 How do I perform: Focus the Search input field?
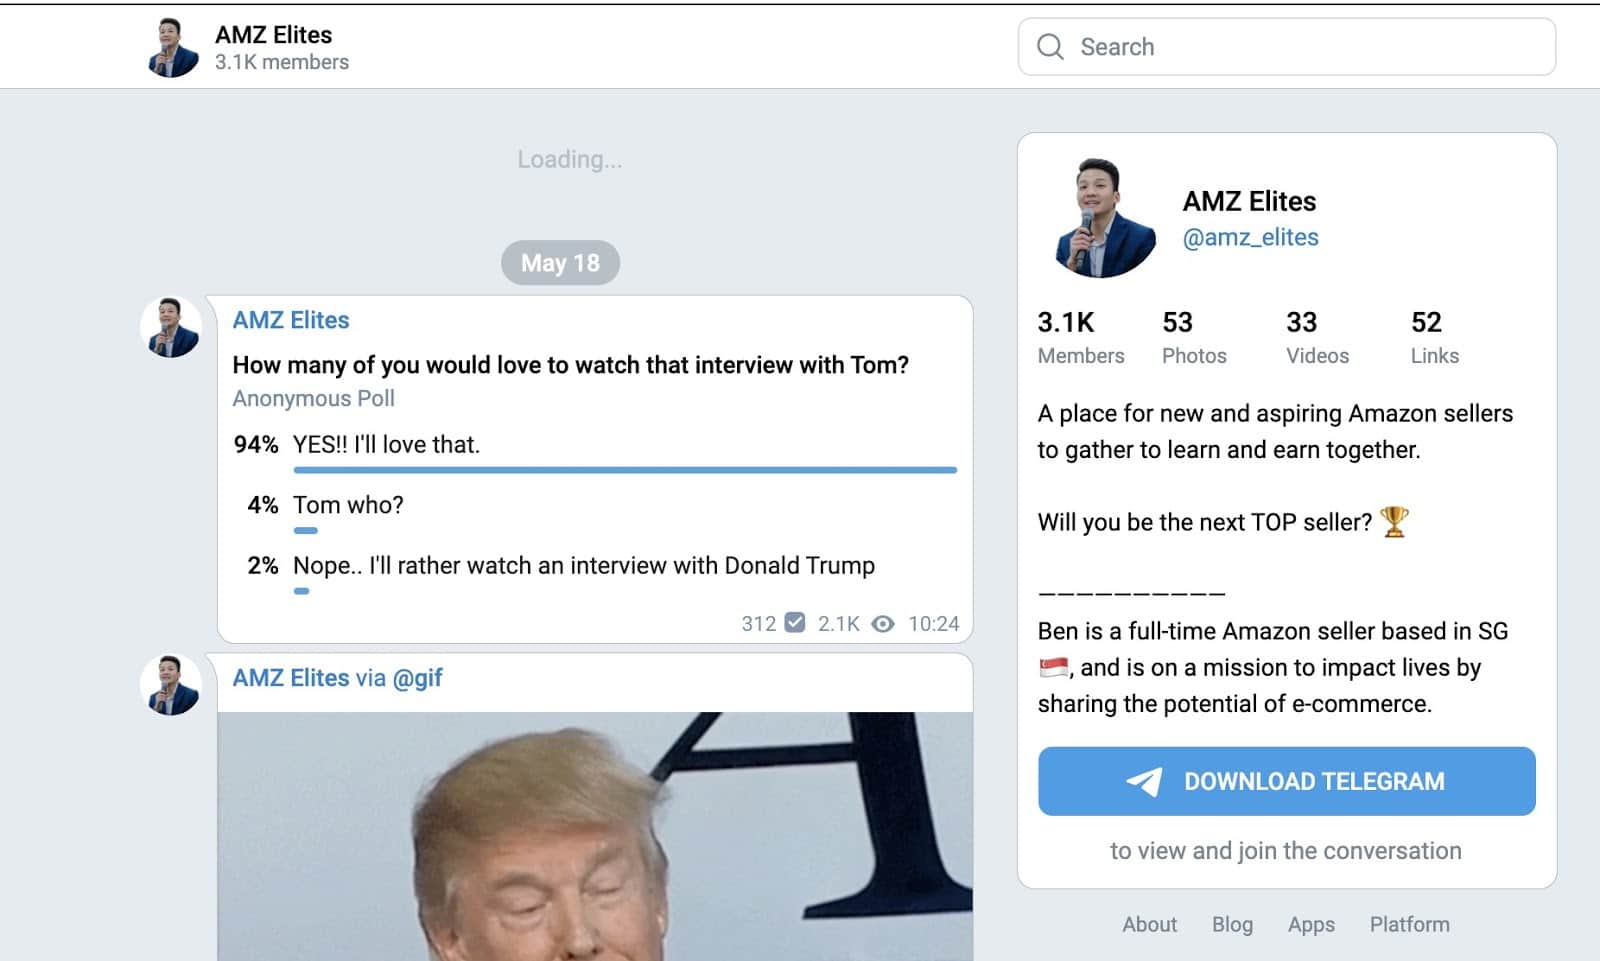pyautogui.click(x=1286, y=47)
